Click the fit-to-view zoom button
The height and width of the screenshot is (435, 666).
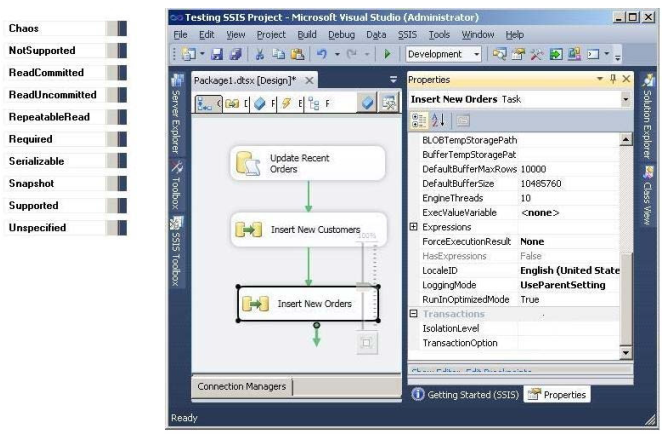click(367, 342)
